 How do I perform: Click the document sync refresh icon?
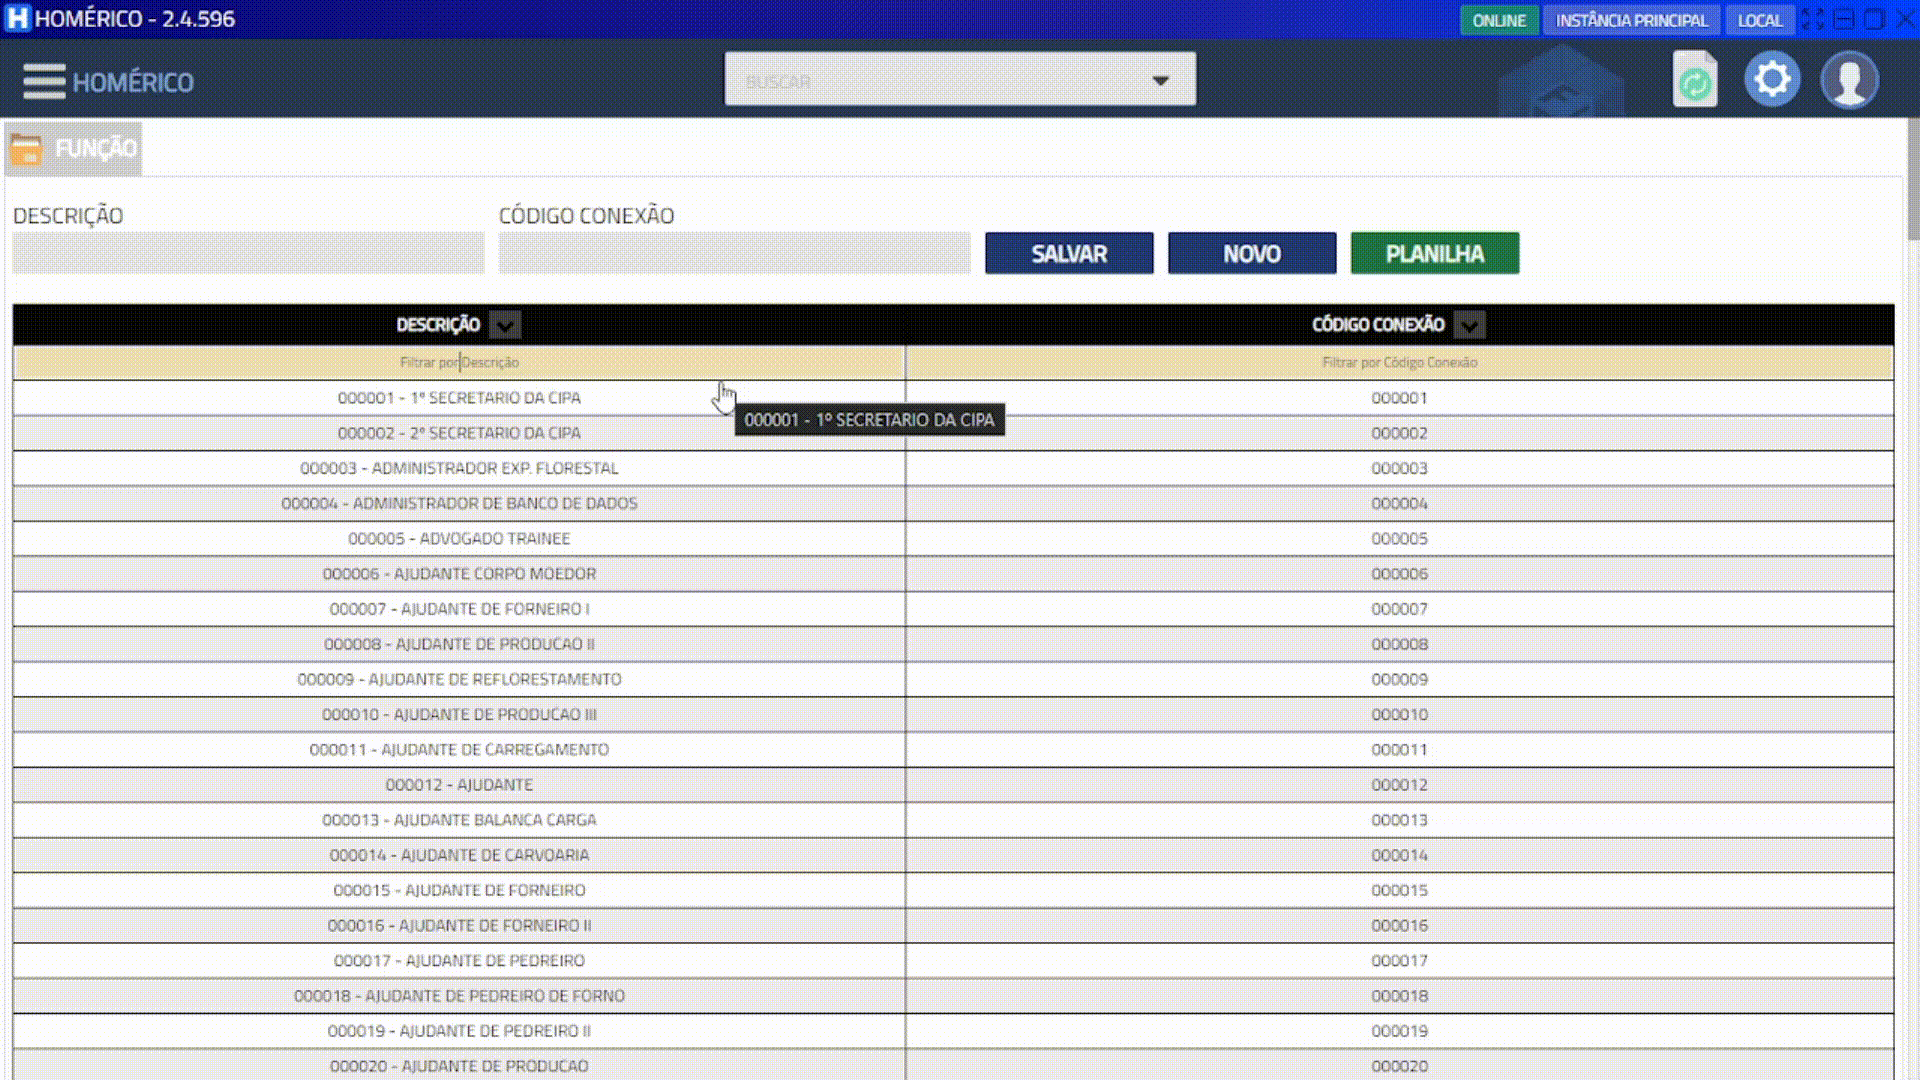(x=1695, y=80)
